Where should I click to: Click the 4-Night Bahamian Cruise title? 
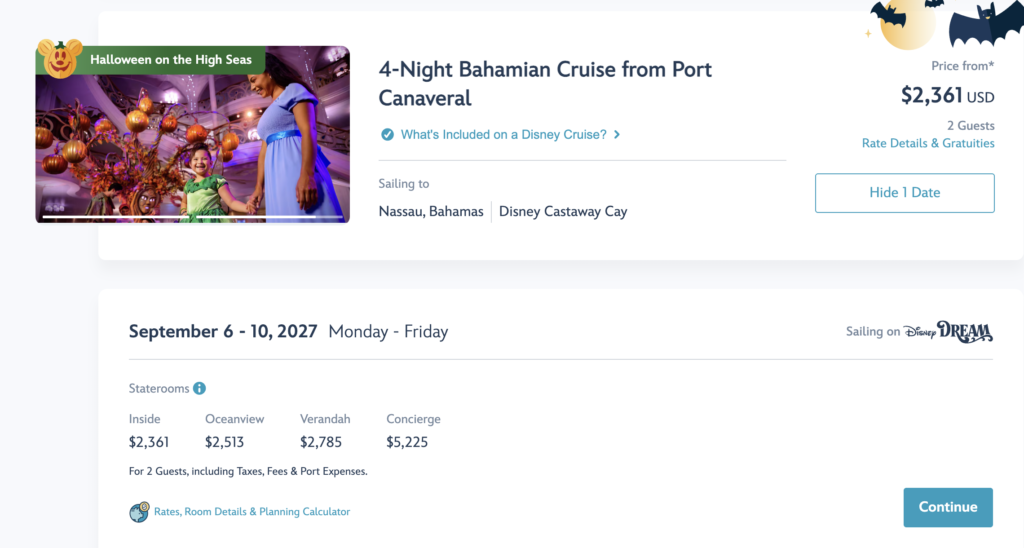[x=545, y=84]
